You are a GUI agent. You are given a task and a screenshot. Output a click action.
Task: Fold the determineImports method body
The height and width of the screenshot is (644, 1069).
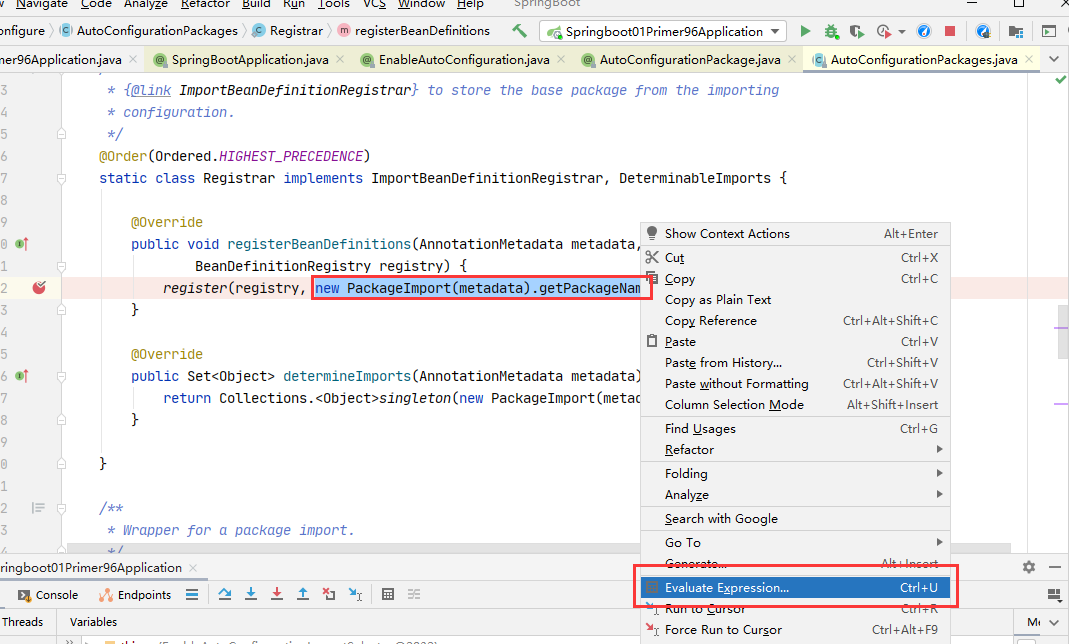pos(61,376)
